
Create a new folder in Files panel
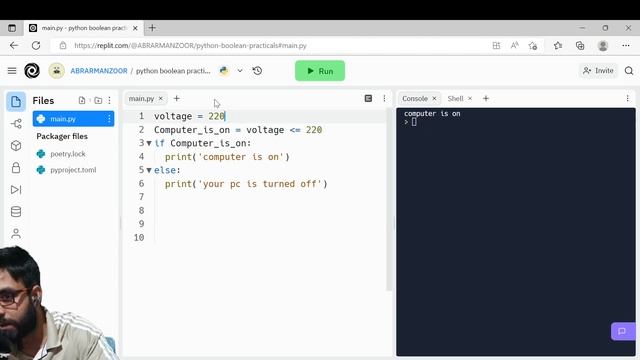[98, 100]
